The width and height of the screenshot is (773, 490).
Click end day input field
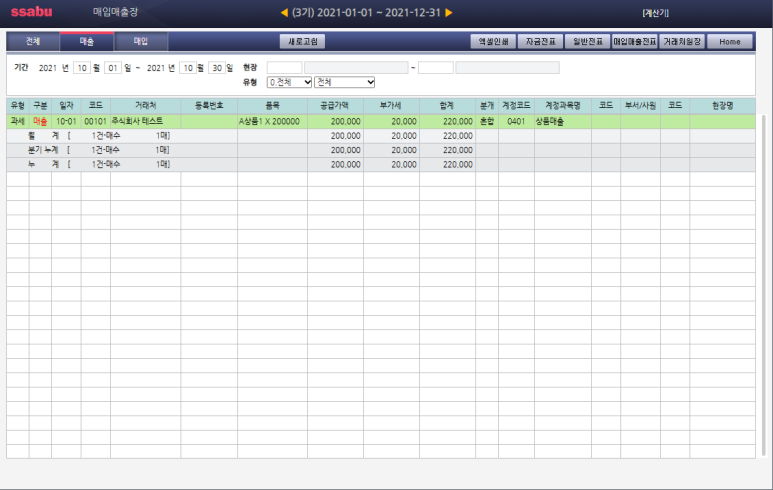coord(217,68)
